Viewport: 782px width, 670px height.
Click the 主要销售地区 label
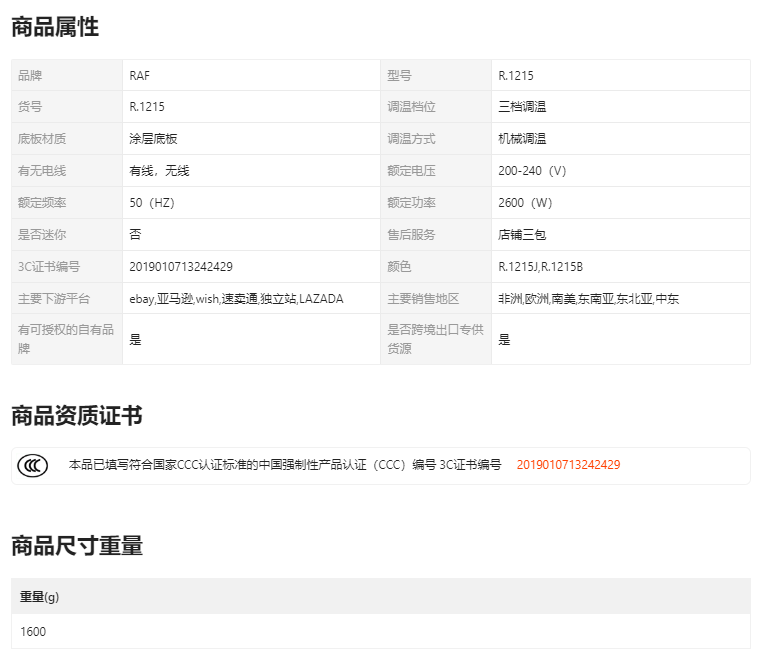(423, 299)
